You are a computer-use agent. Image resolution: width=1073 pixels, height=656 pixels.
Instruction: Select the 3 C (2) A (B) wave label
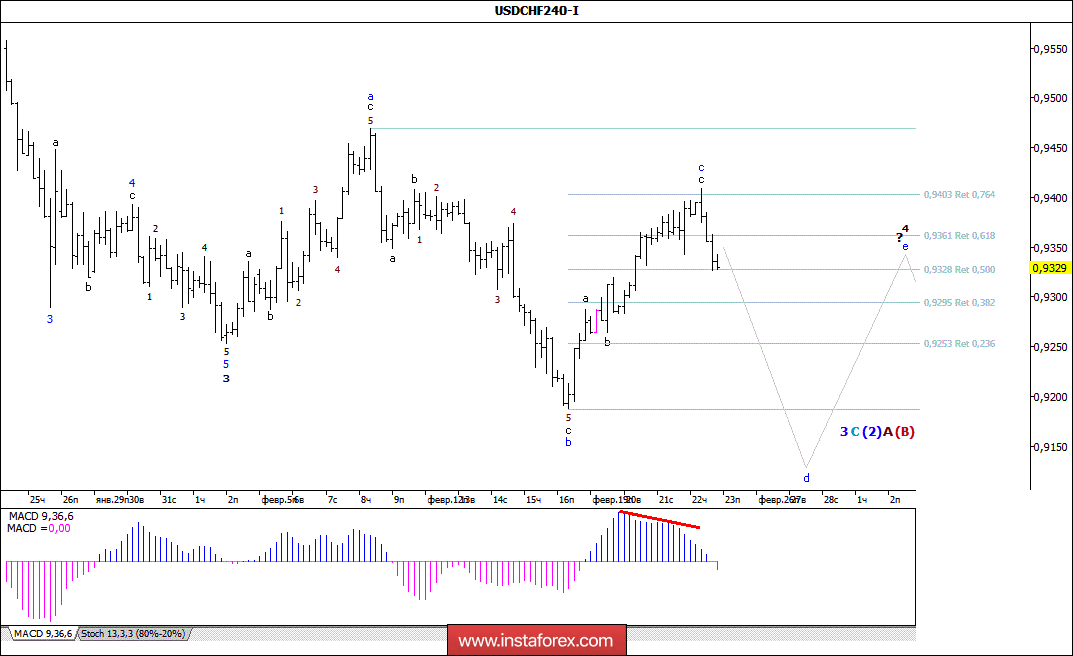coord(877,432)
